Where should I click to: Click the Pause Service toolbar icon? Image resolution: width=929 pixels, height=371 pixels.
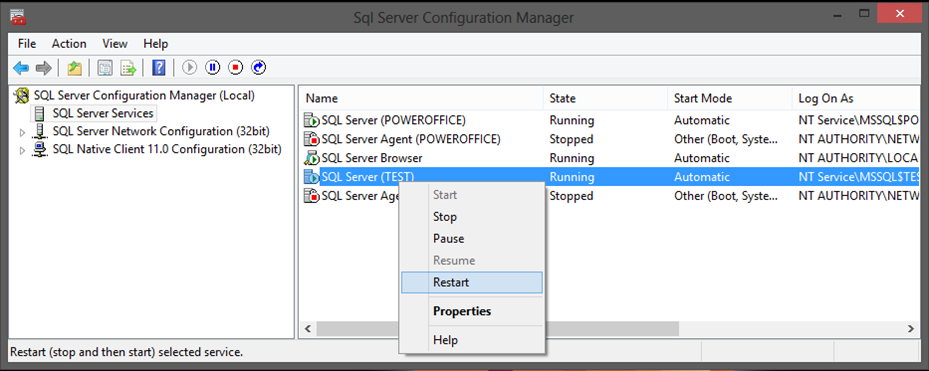point(212,68)
